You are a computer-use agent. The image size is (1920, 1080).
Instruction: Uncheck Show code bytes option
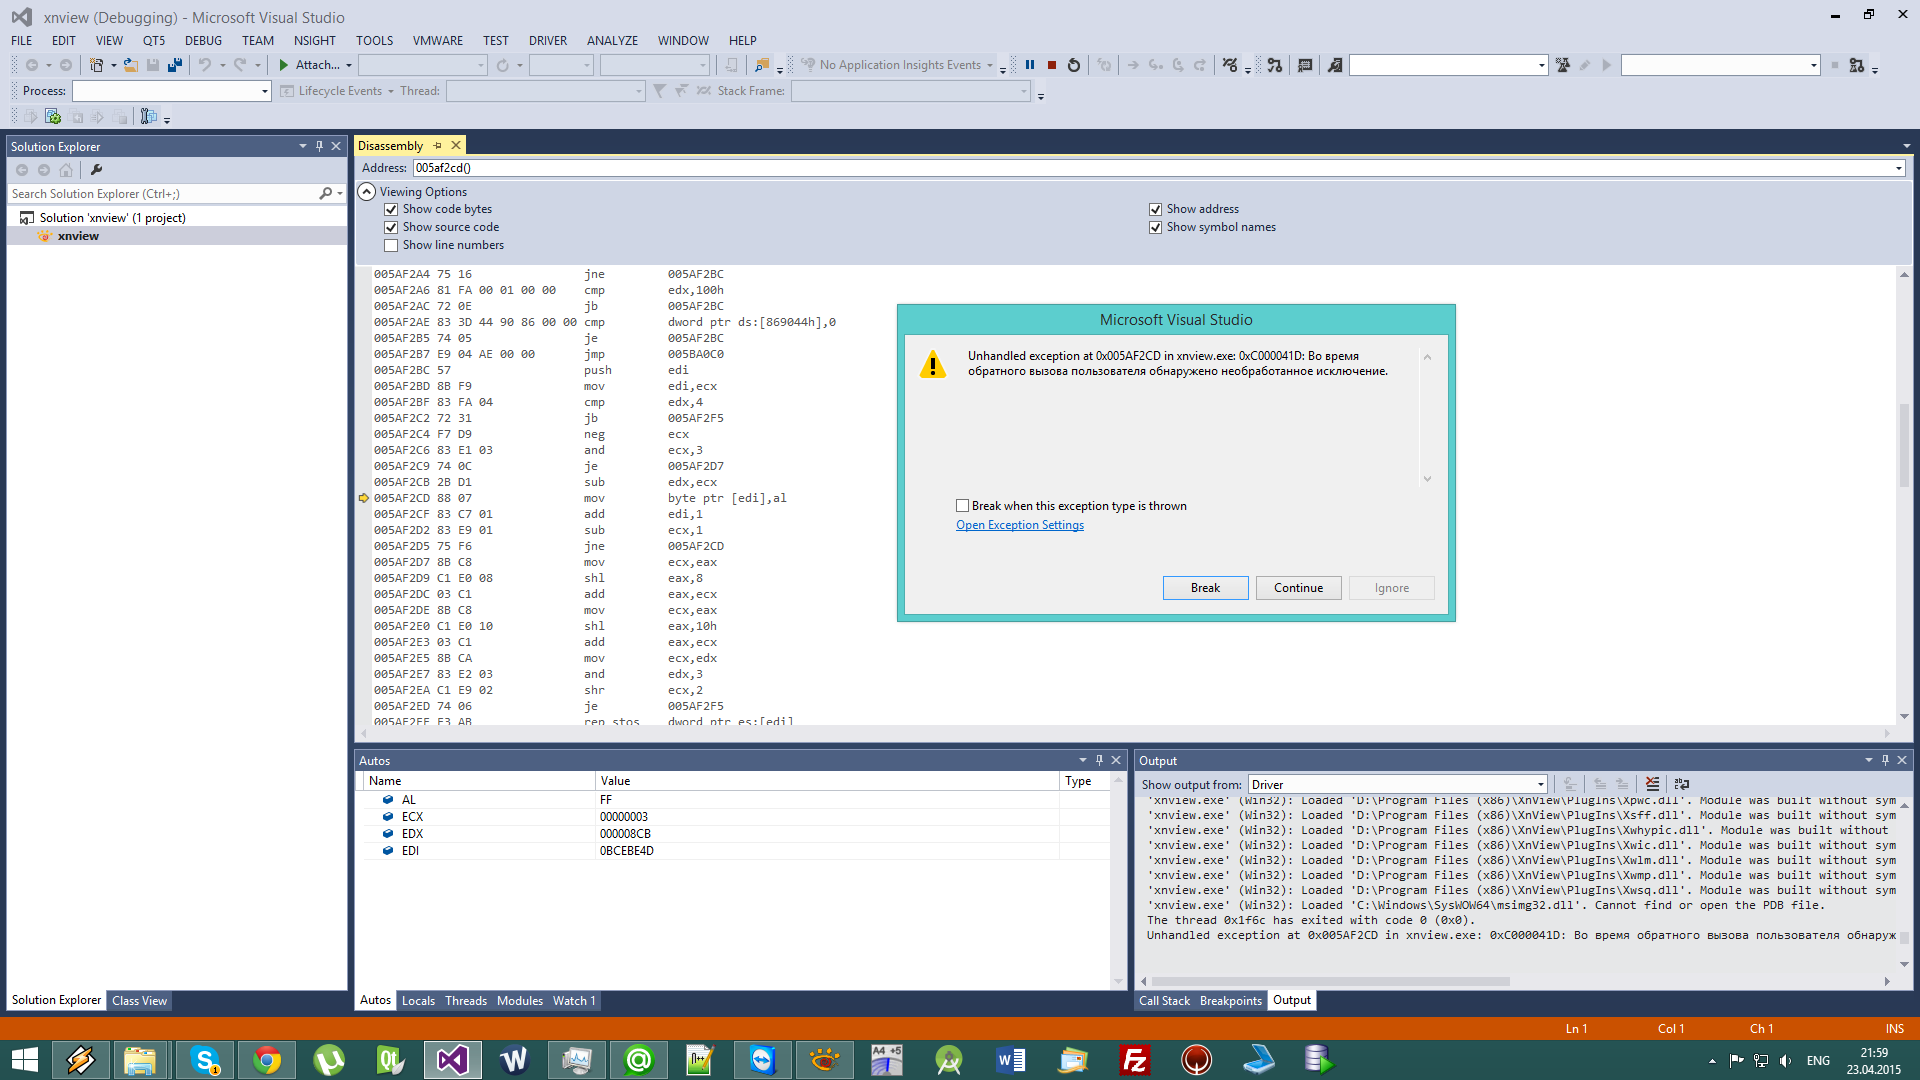391,210
